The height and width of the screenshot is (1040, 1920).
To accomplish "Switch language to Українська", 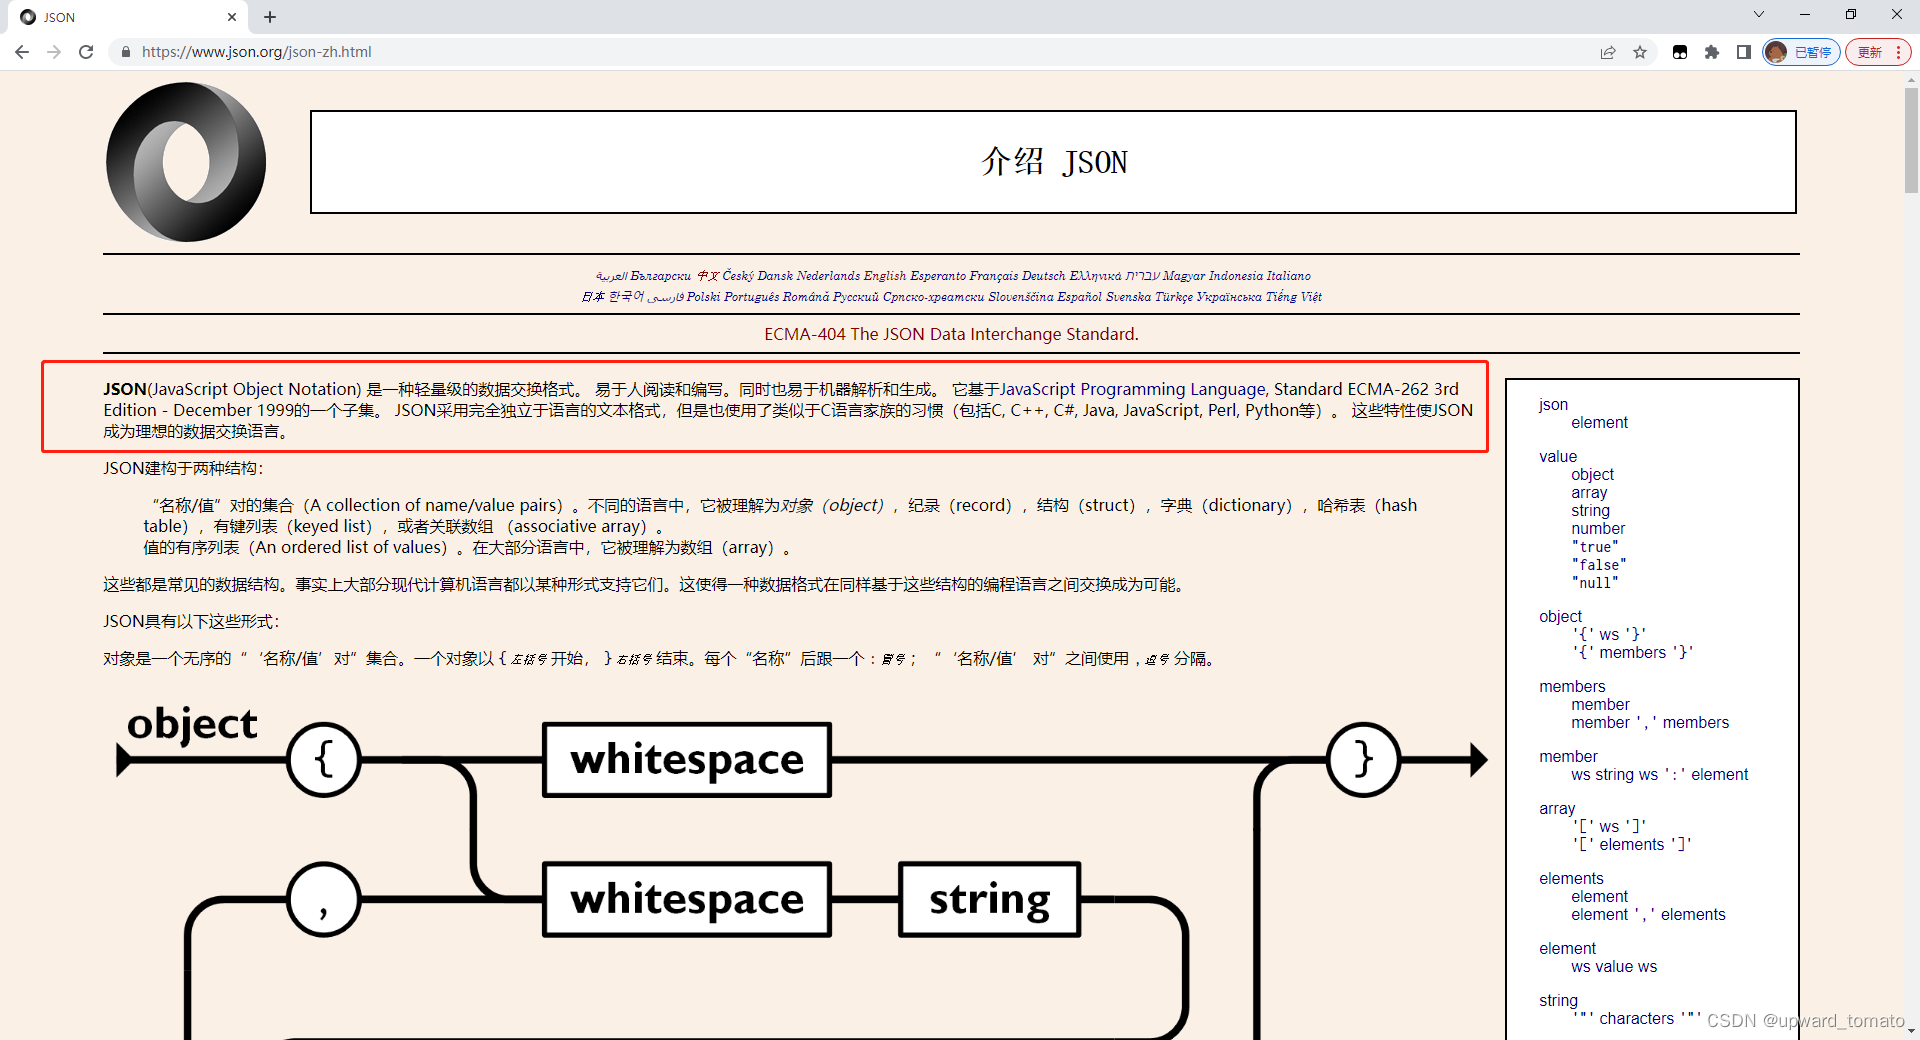I will pos(1229,297).
